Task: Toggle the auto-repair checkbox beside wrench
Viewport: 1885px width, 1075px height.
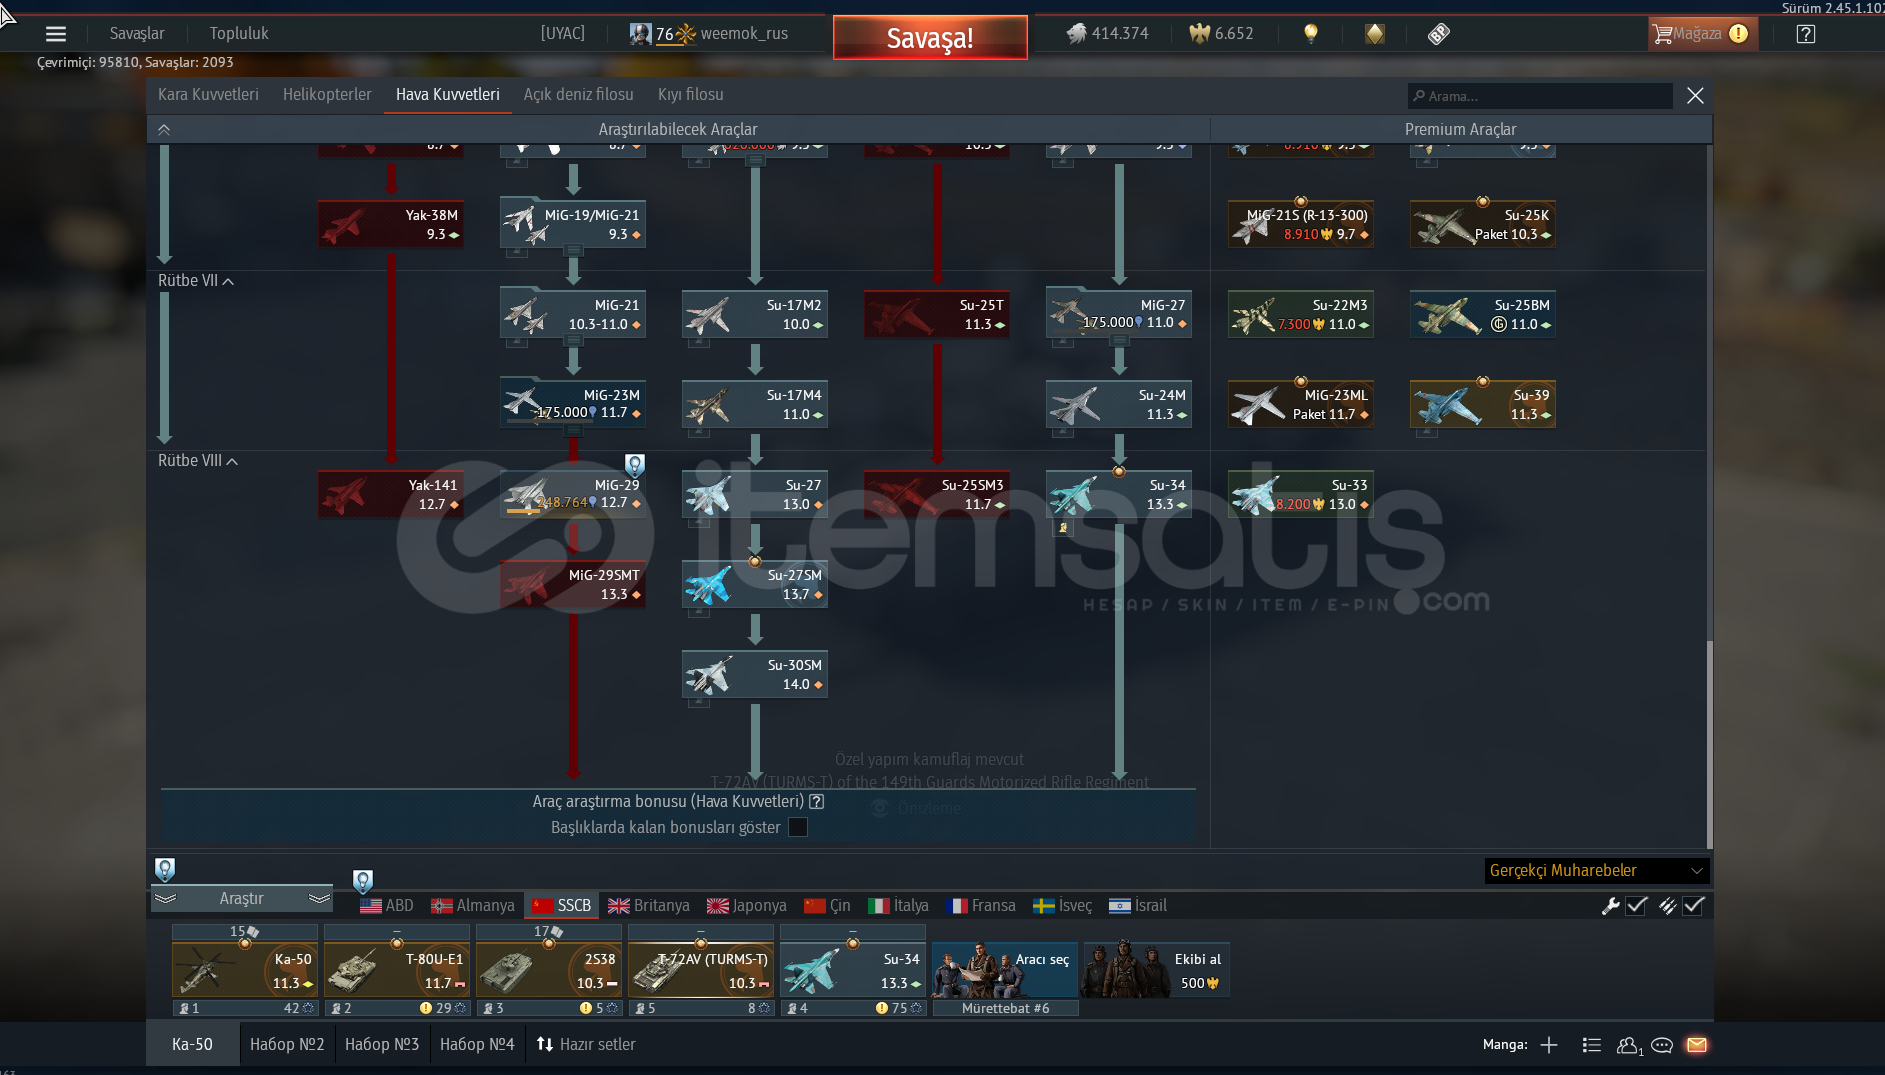Action: 1637,906
